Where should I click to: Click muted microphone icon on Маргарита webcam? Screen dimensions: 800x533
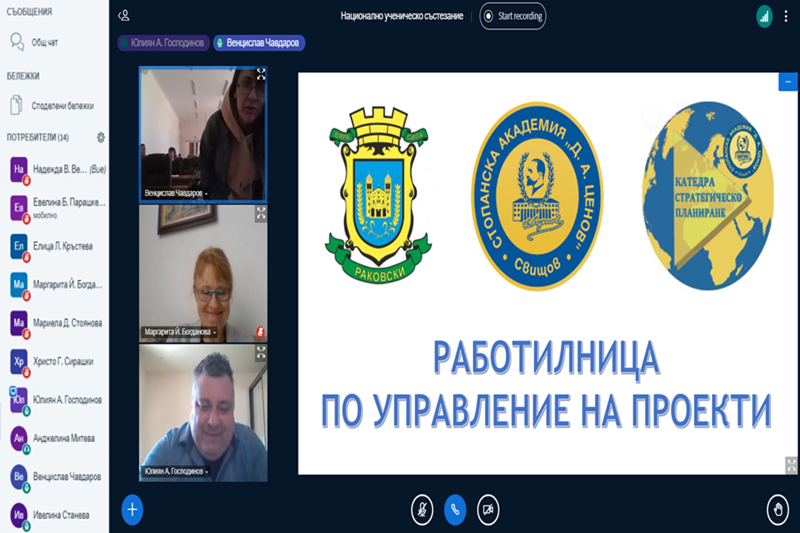(x=260, y=332)
